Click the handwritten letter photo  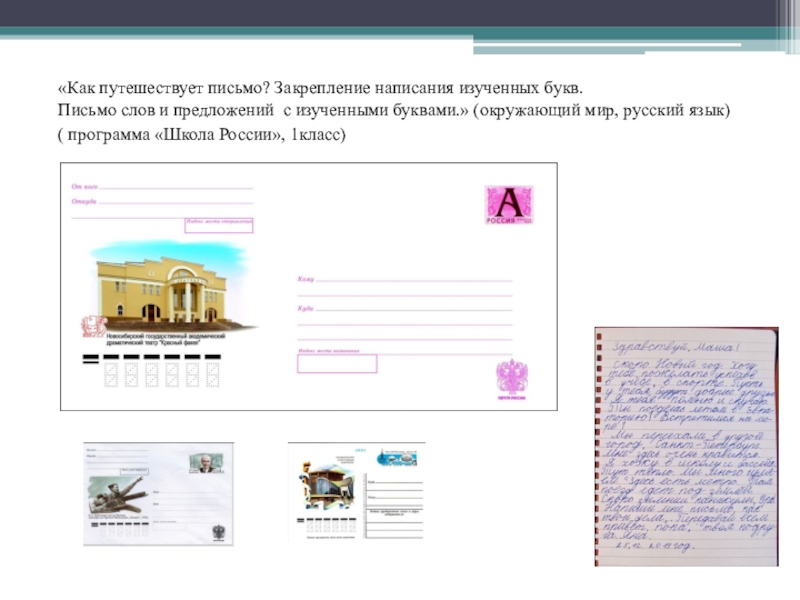click(x=687, y=446)
